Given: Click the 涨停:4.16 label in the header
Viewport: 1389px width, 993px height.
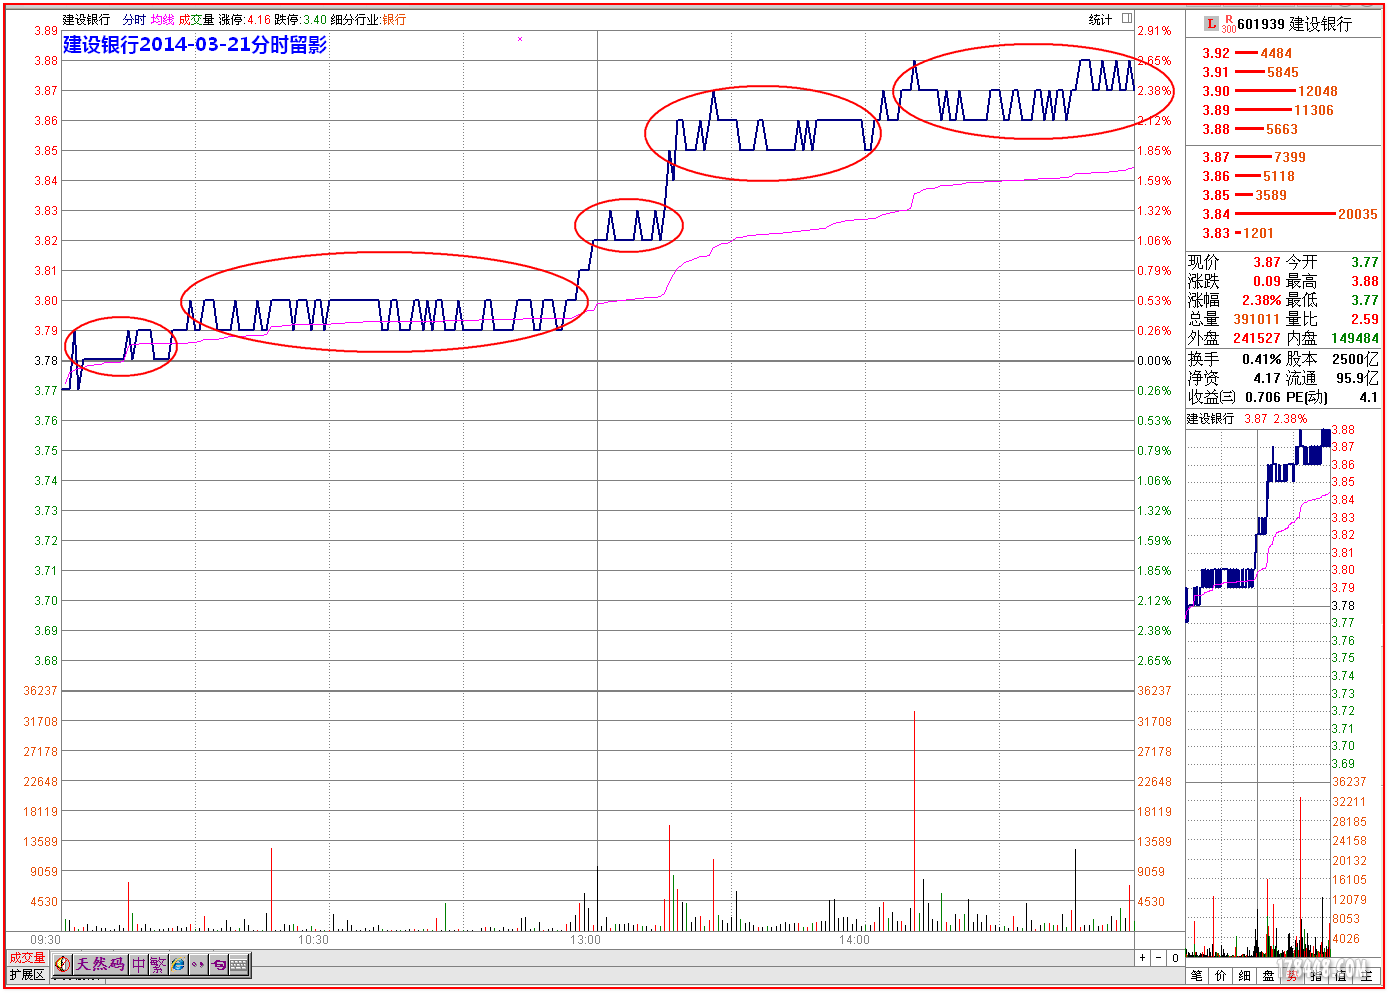Looking at the screenshot, I should tap(245, 20).
